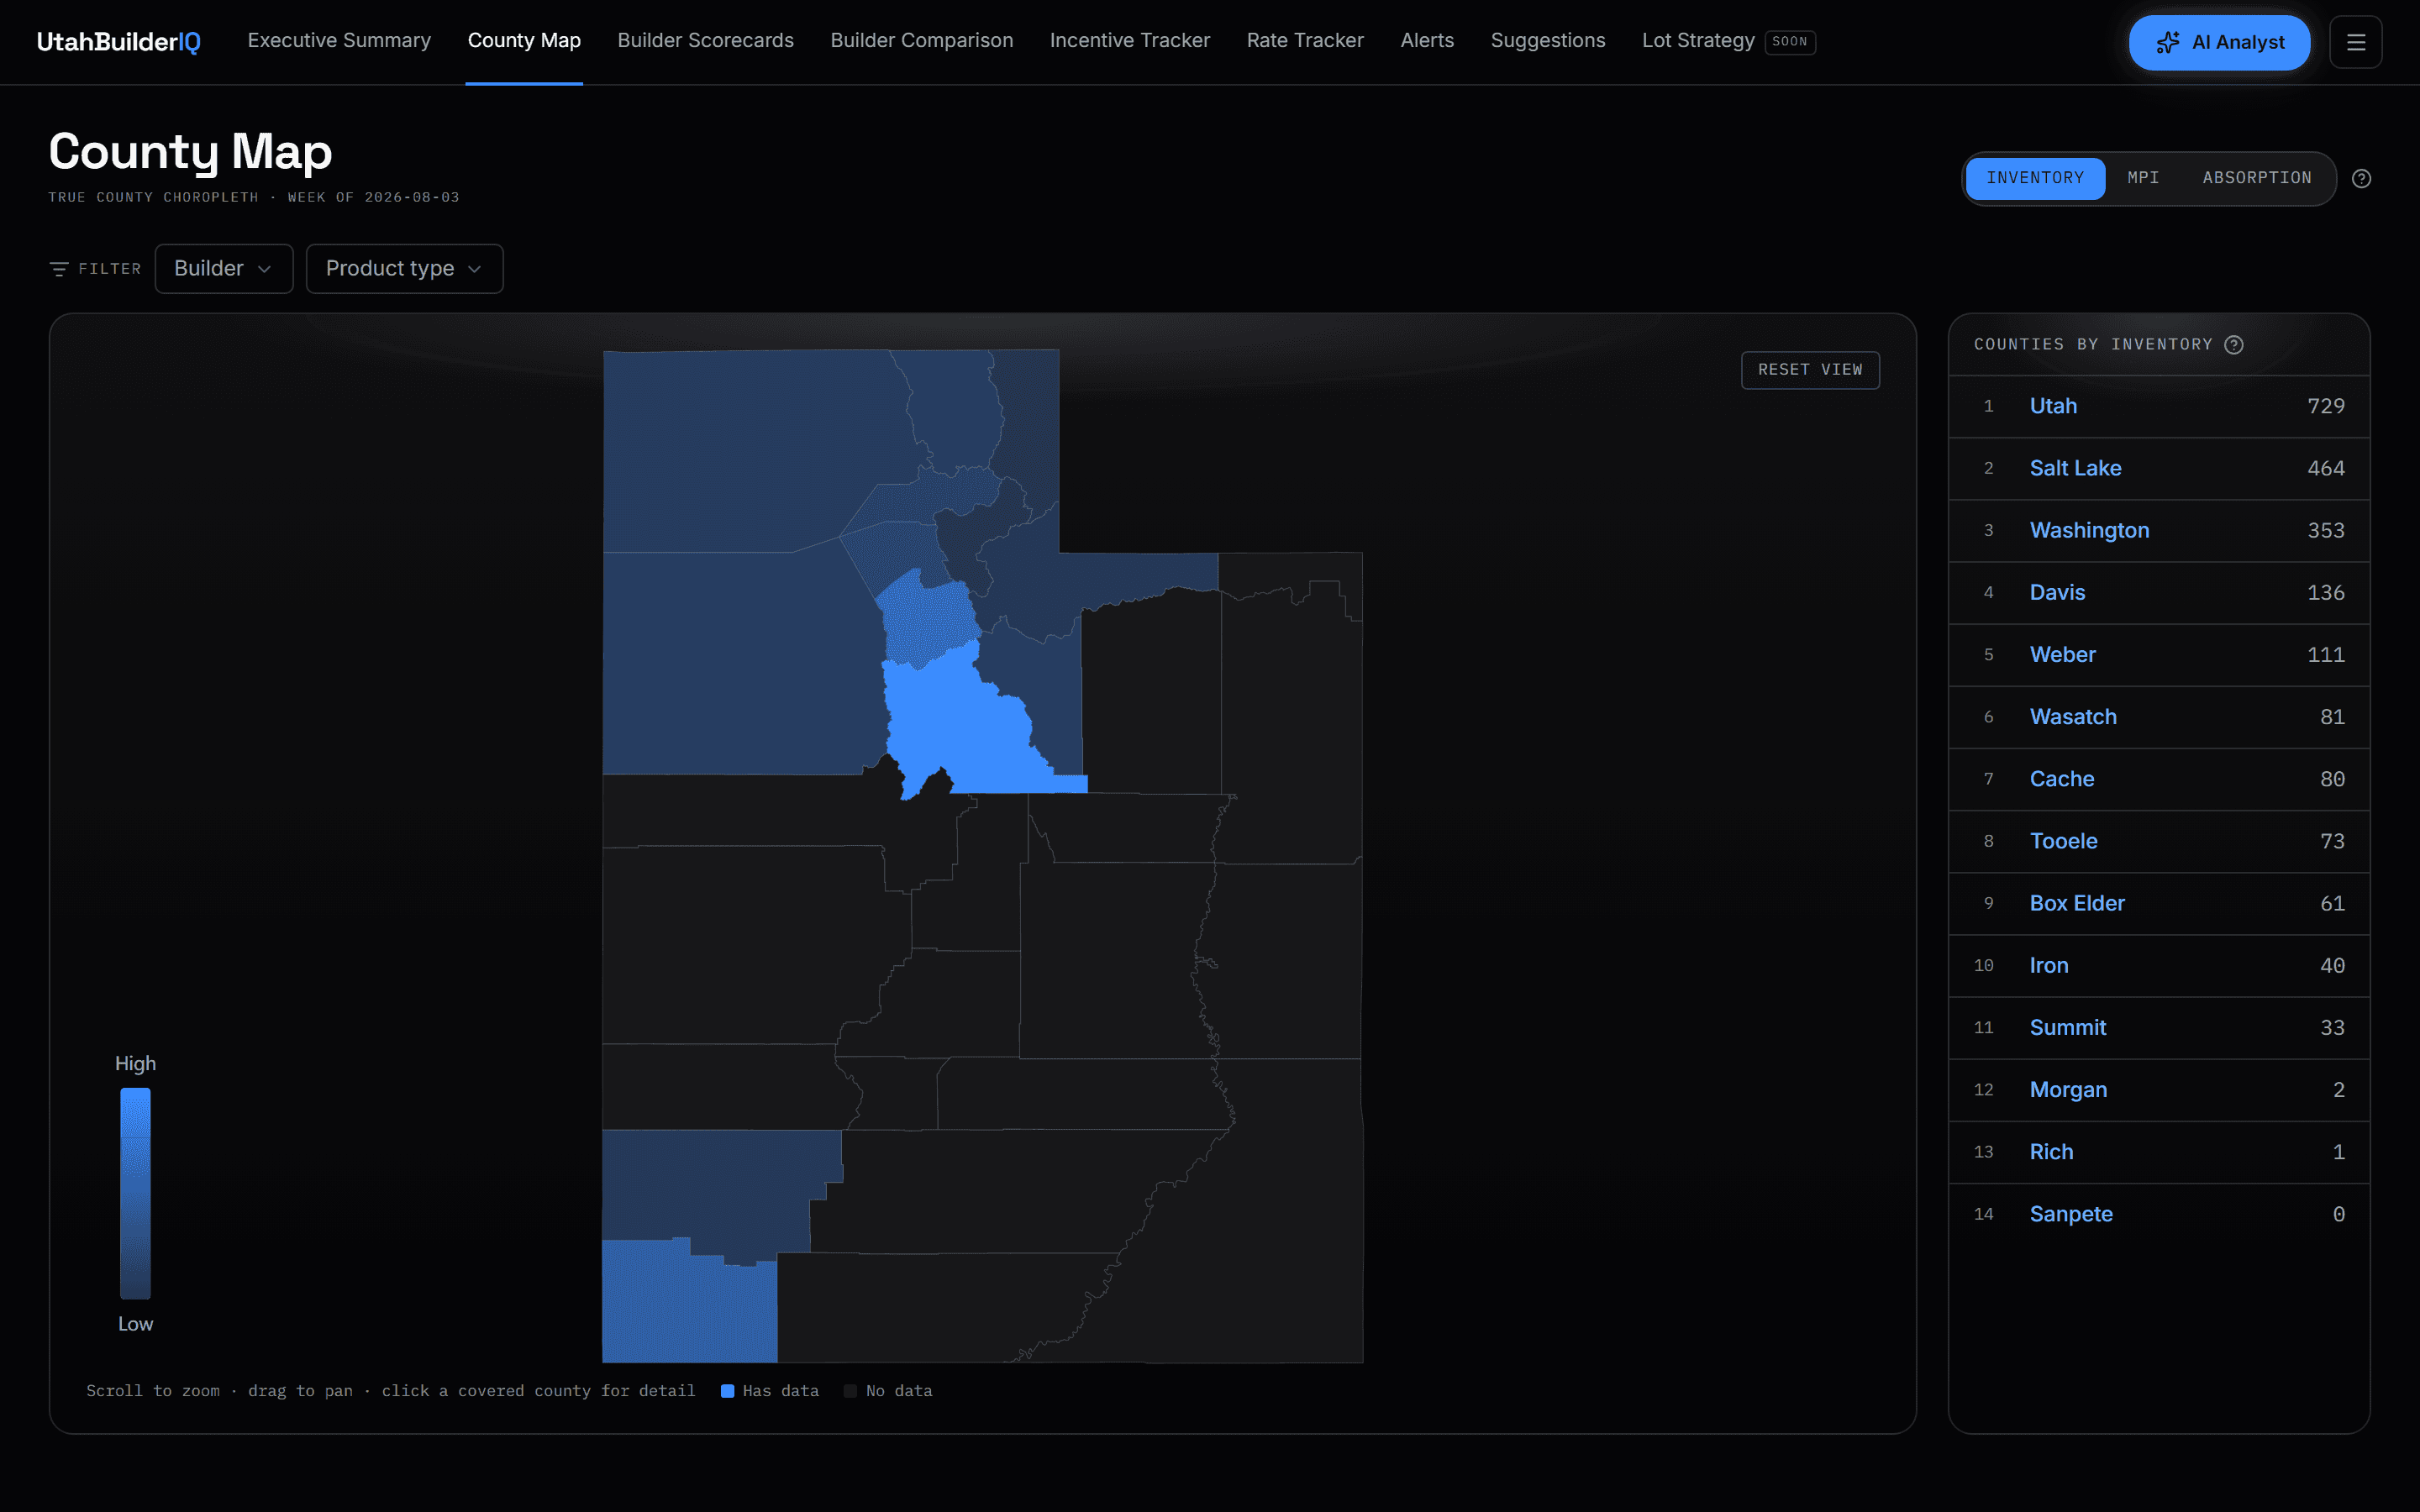2420x1512 pixels.
Task: Open Salt Lake county link
Action: tap(2075, 468)
